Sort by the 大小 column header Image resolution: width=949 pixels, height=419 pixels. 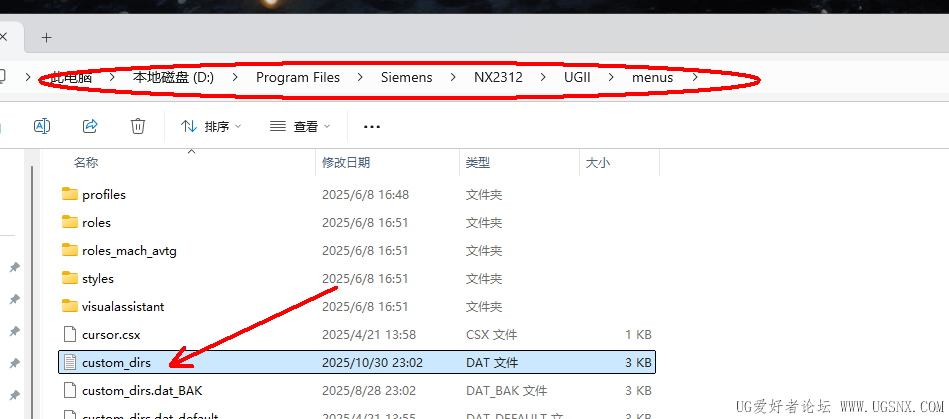(598, 162)
